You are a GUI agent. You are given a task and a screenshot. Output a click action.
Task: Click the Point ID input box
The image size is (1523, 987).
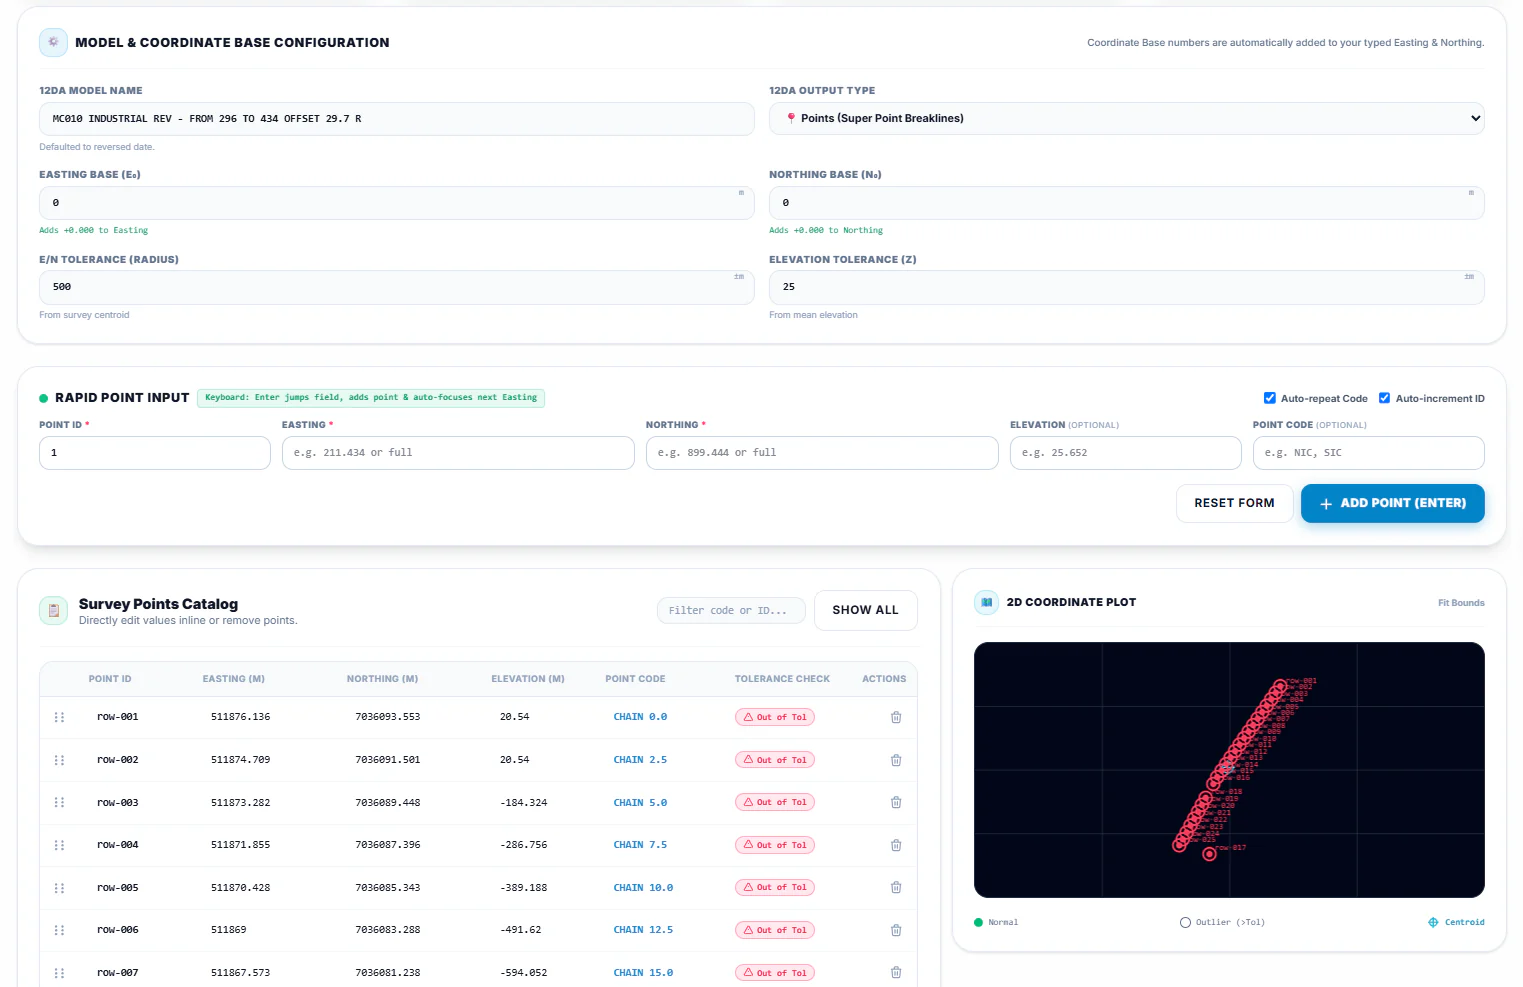(155, 453)
